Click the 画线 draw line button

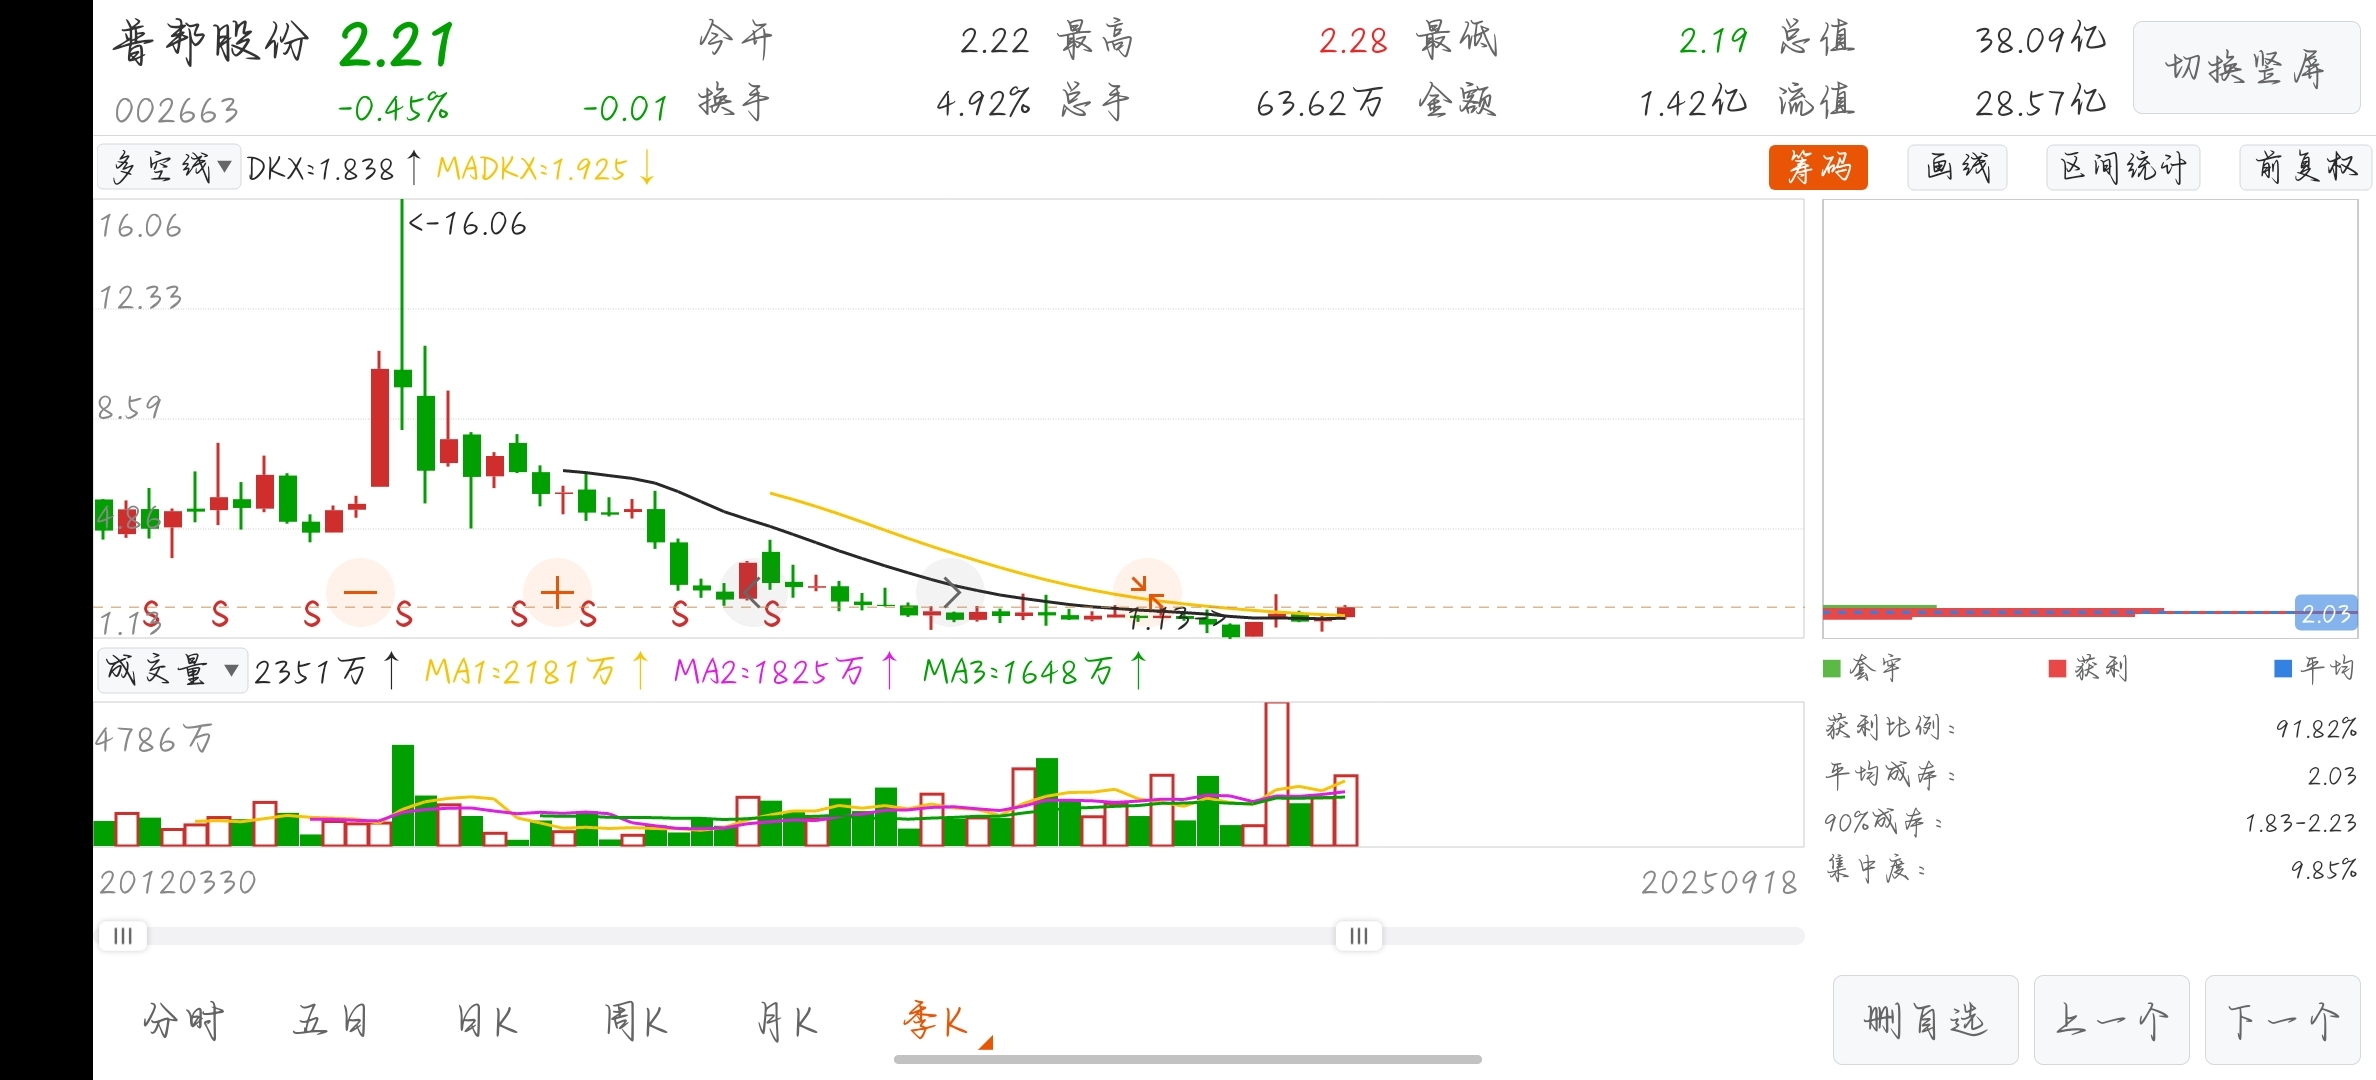1957,167
